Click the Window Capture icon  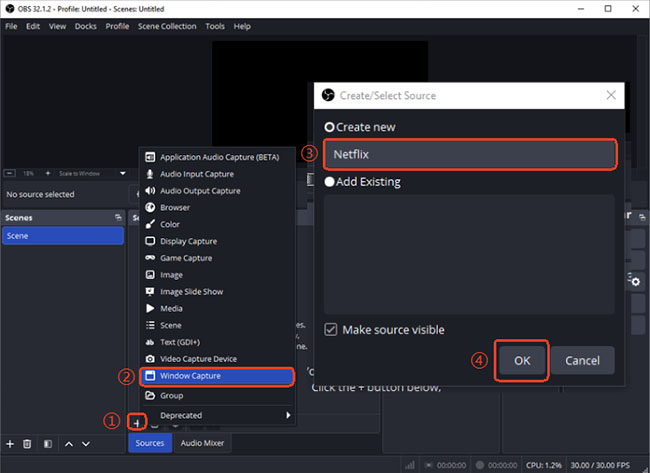coord(150,376)
